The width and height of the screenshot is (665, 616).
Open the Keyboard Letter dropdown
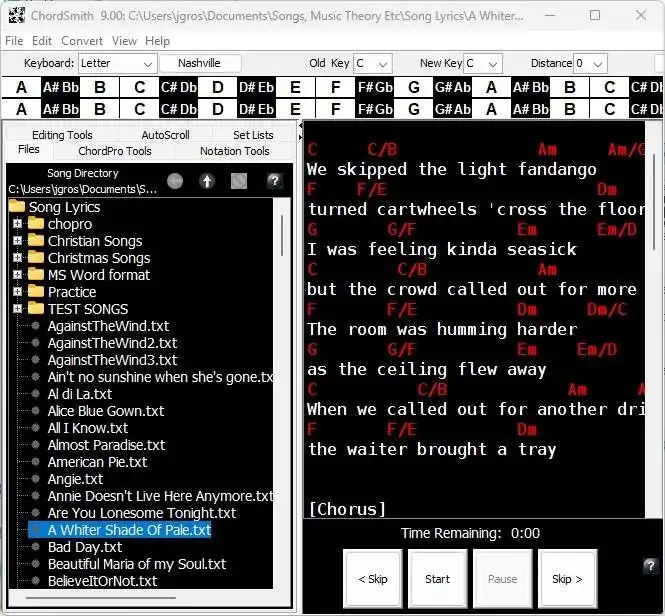(117, 64)
